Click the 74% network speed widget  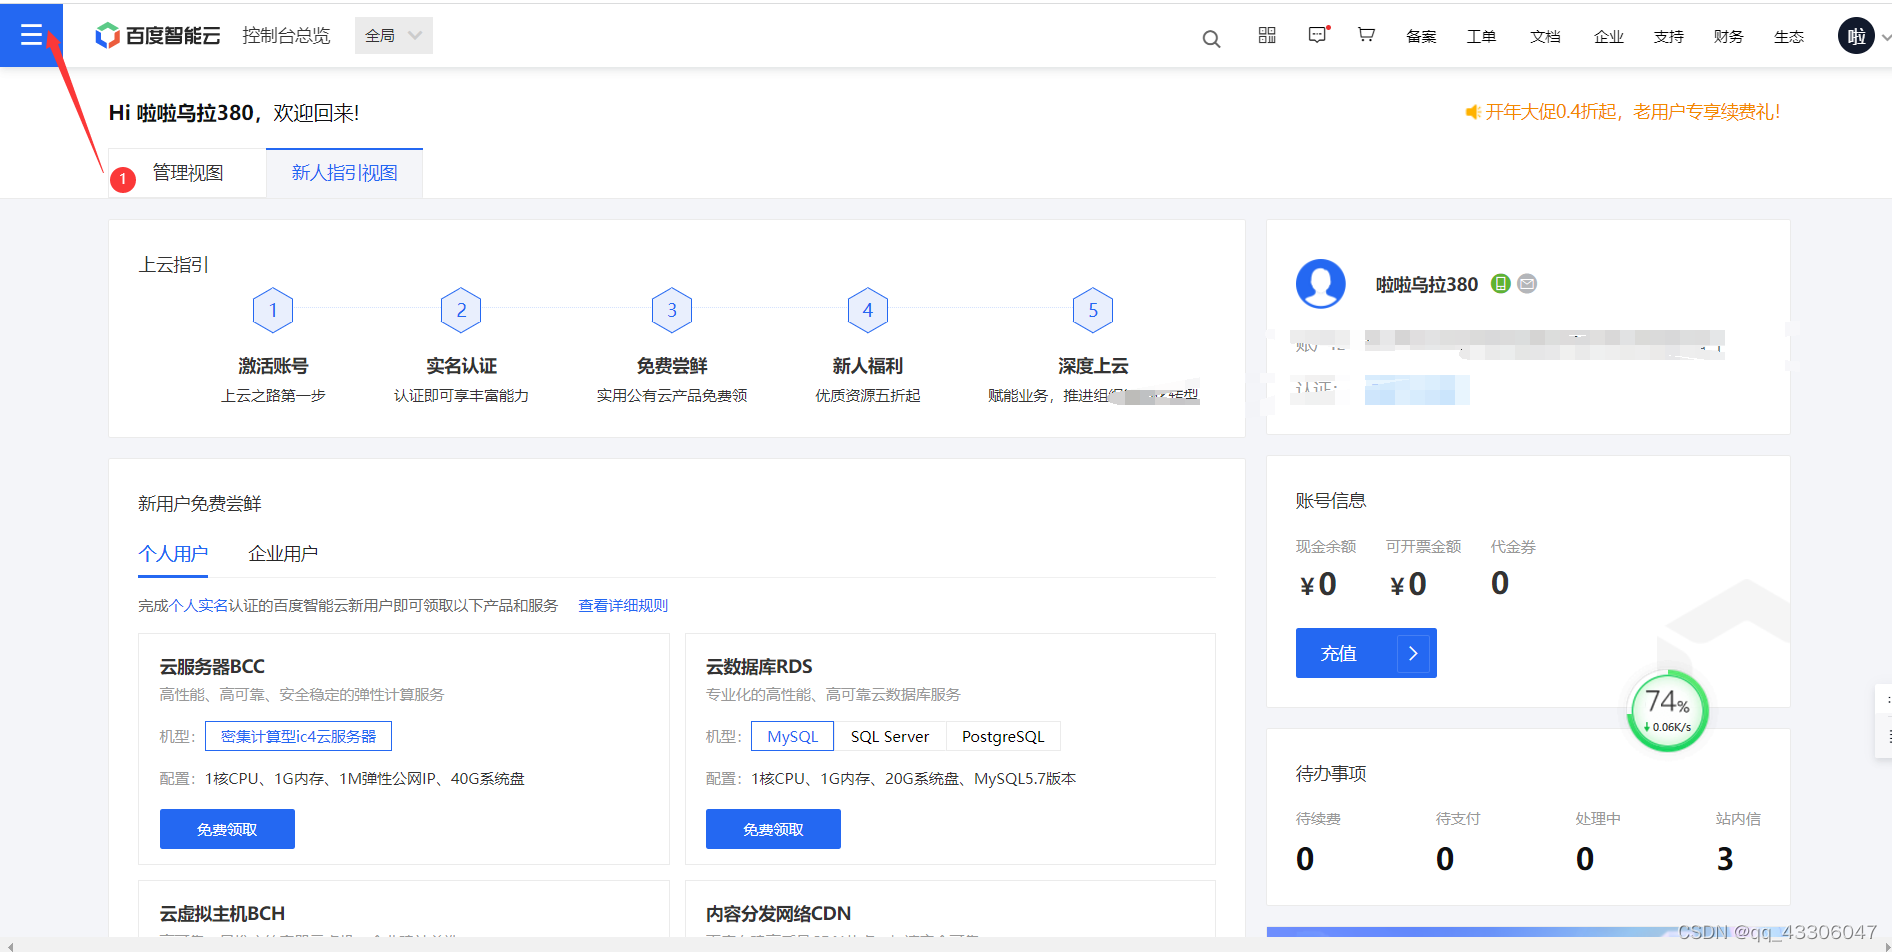(x=1668, y=710)
